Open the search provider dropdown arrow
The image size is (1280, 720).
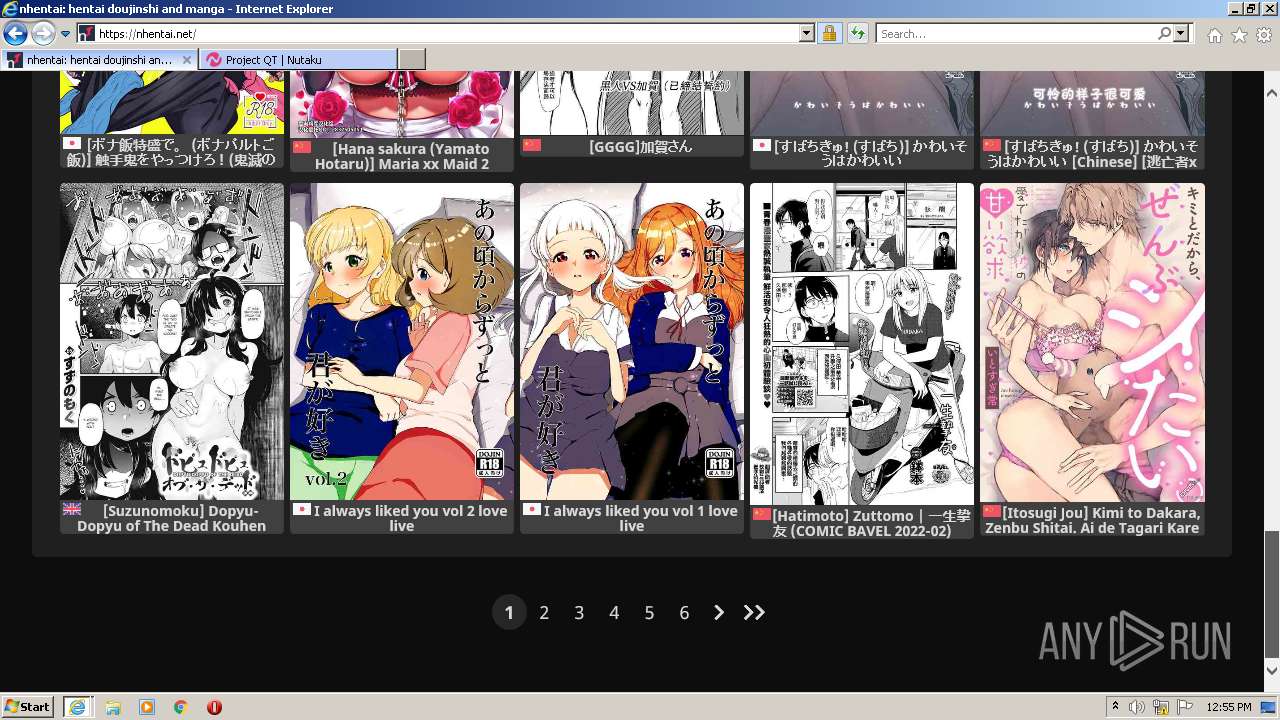click(x=1181, y=34)
